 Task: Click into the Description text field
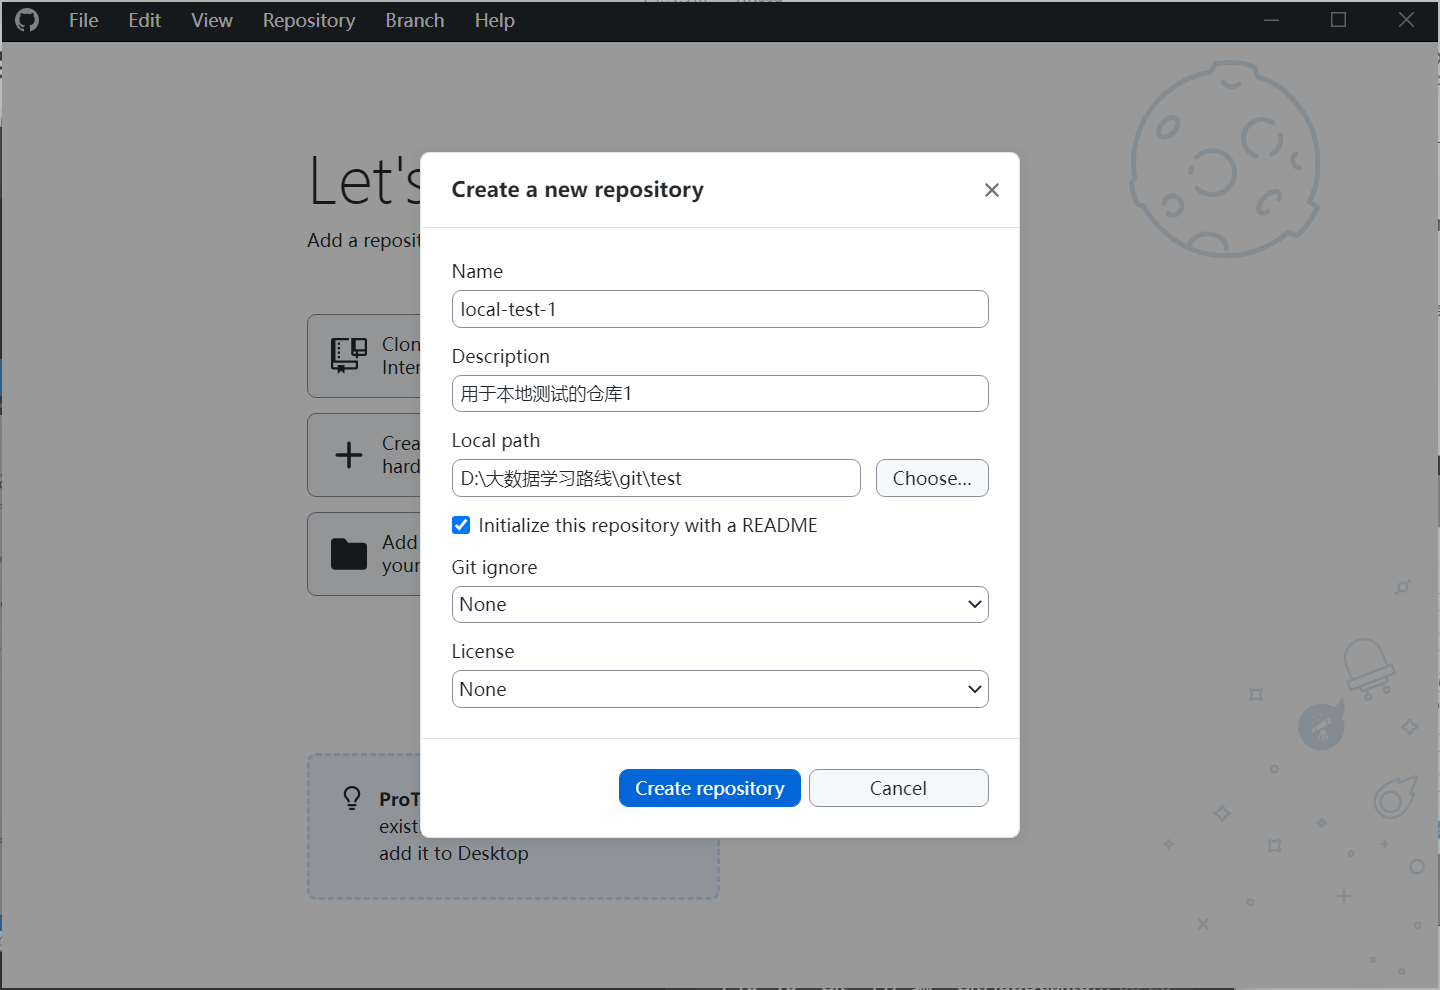coord(720,393)
